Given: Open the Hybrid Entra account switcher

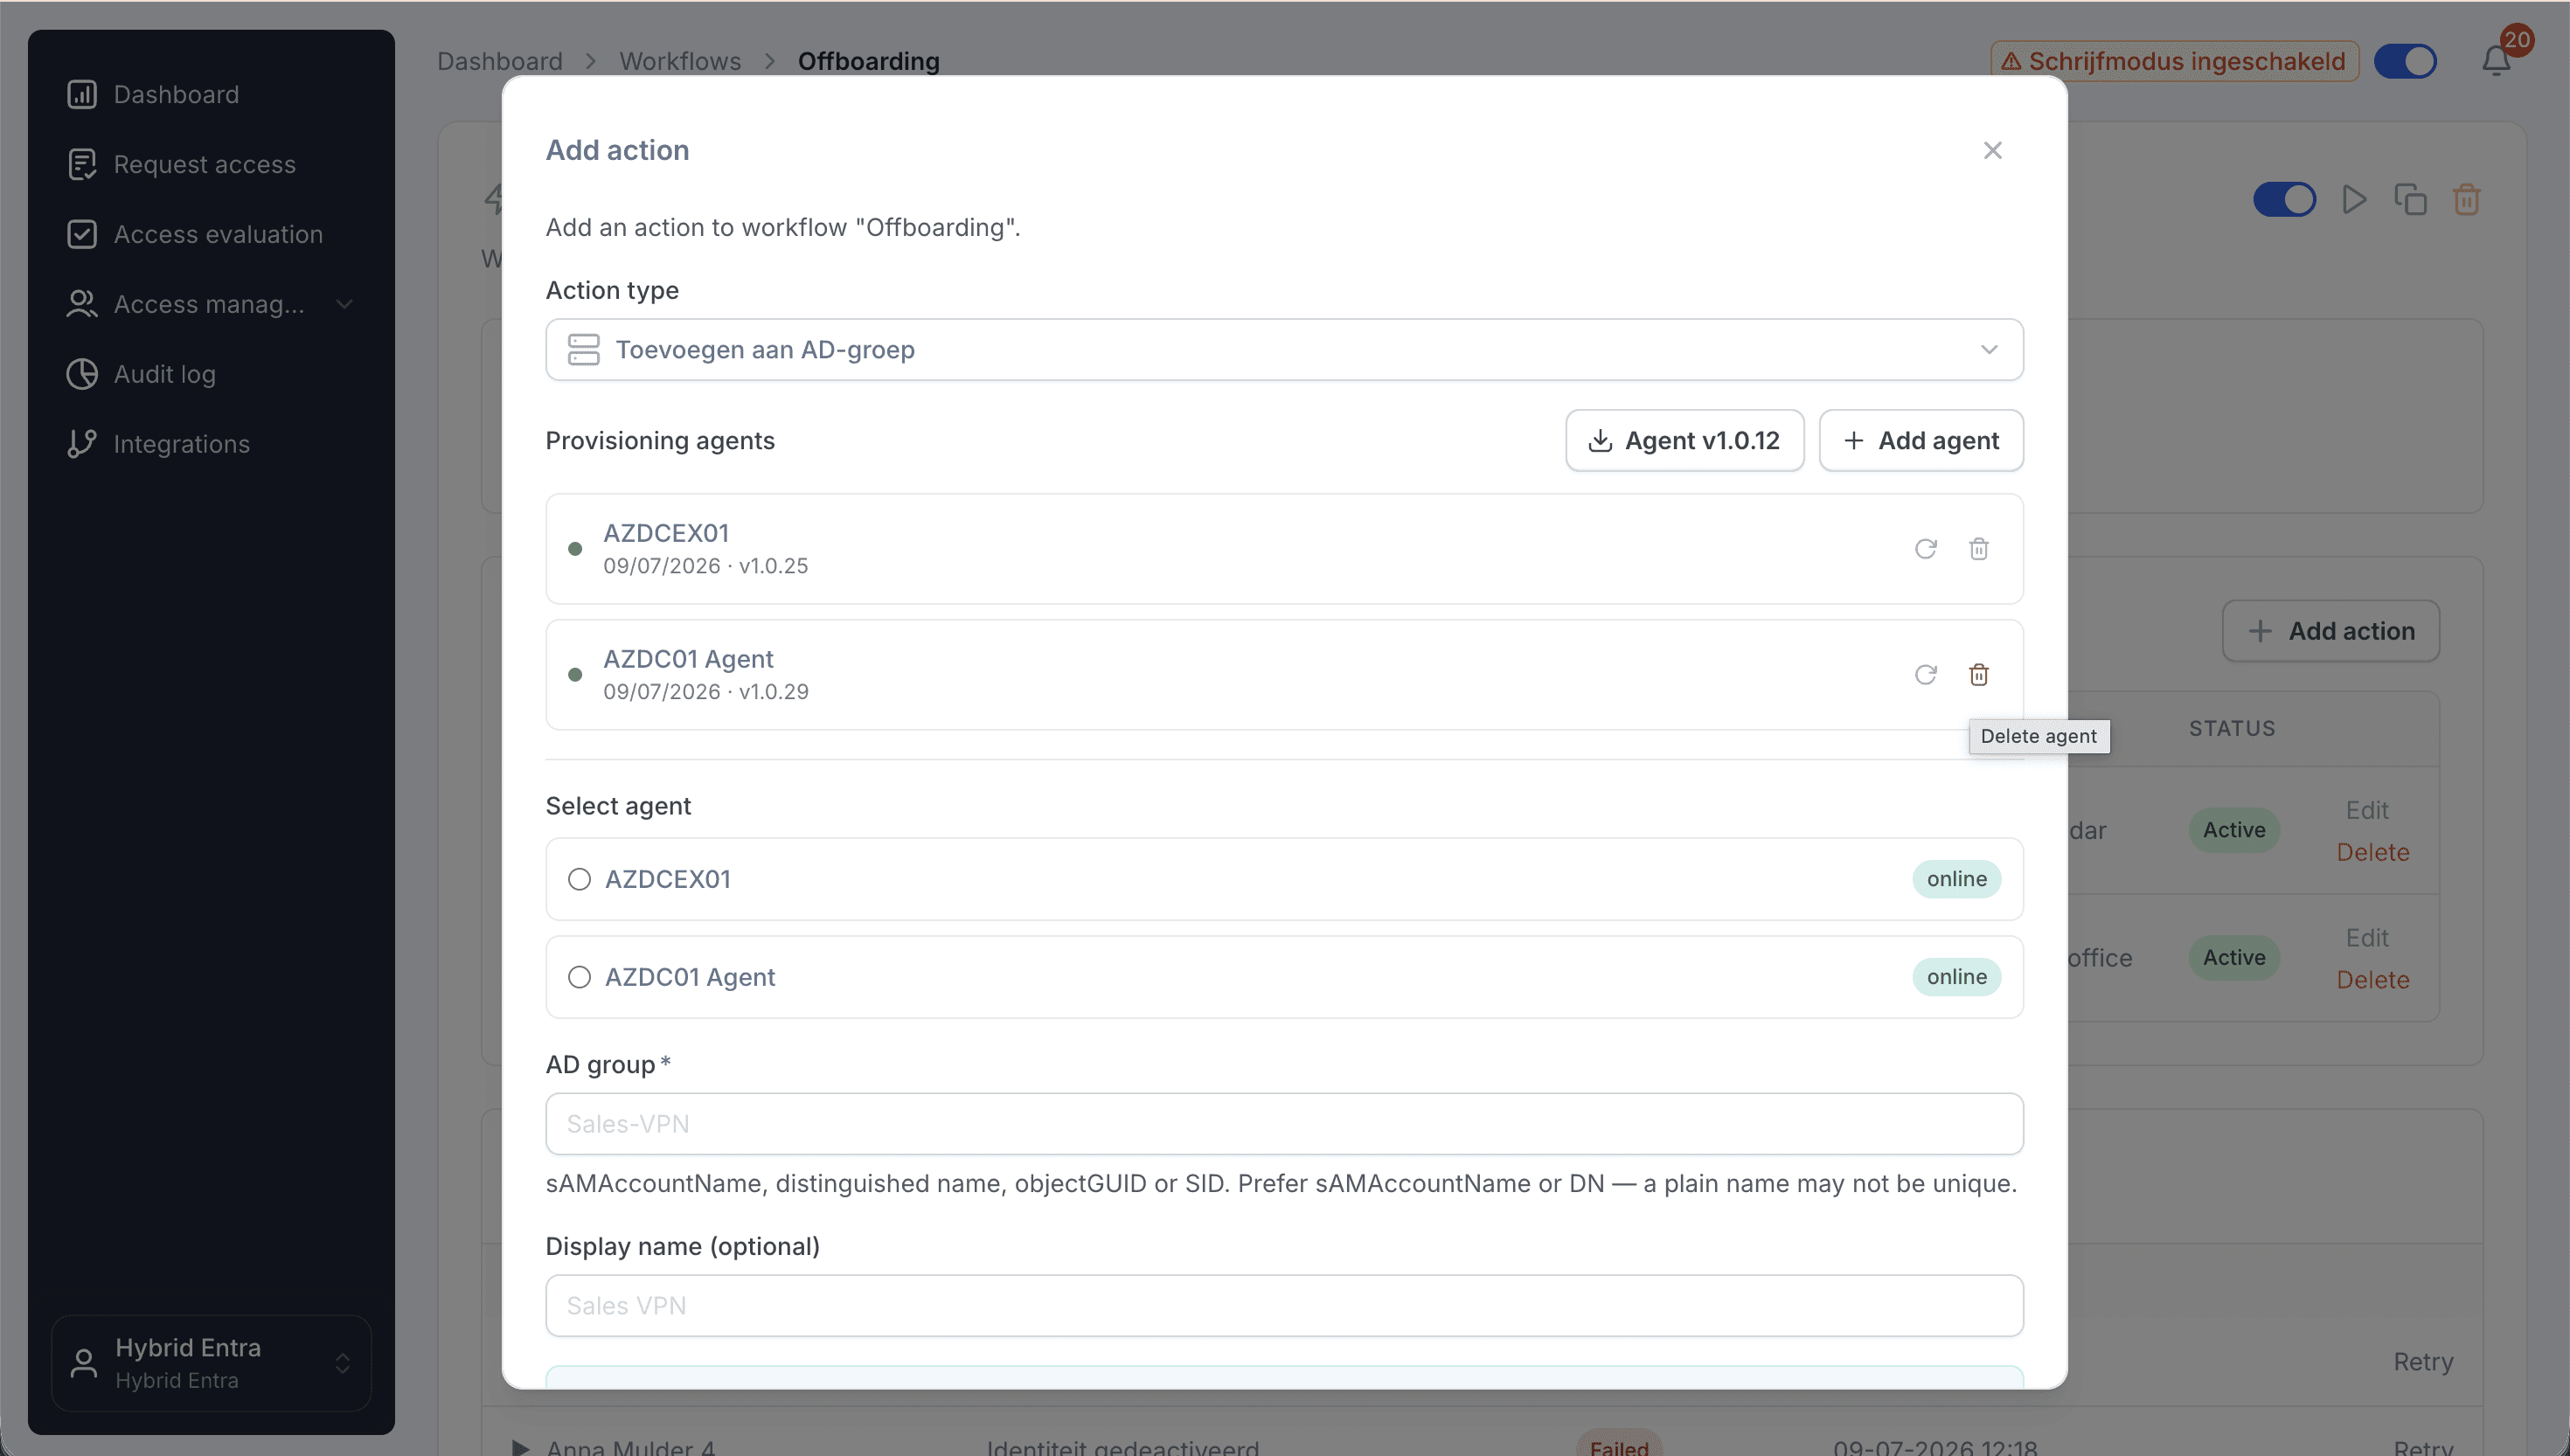Looking at the screenshot, I should [211, 1363].
